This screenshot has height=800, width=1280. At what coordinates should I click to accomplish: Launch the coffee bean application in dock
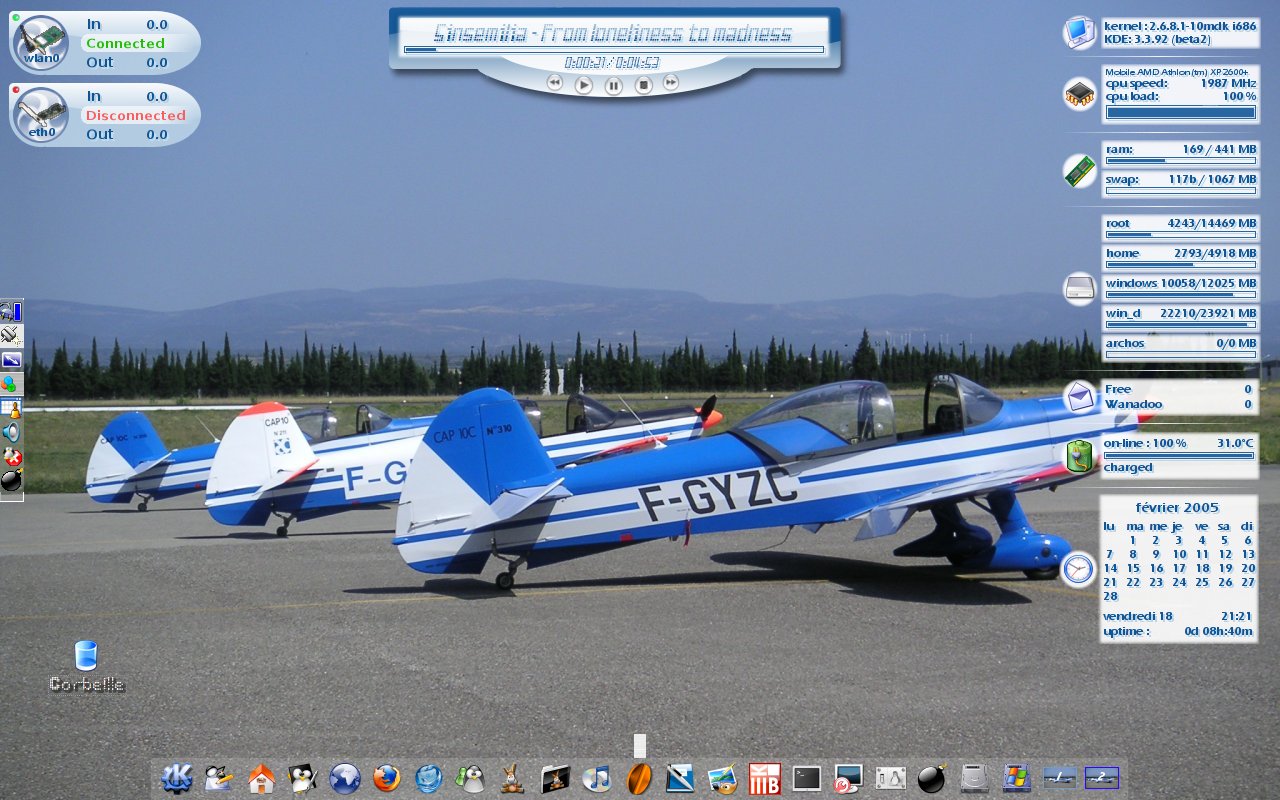click(x=639, y=777)
